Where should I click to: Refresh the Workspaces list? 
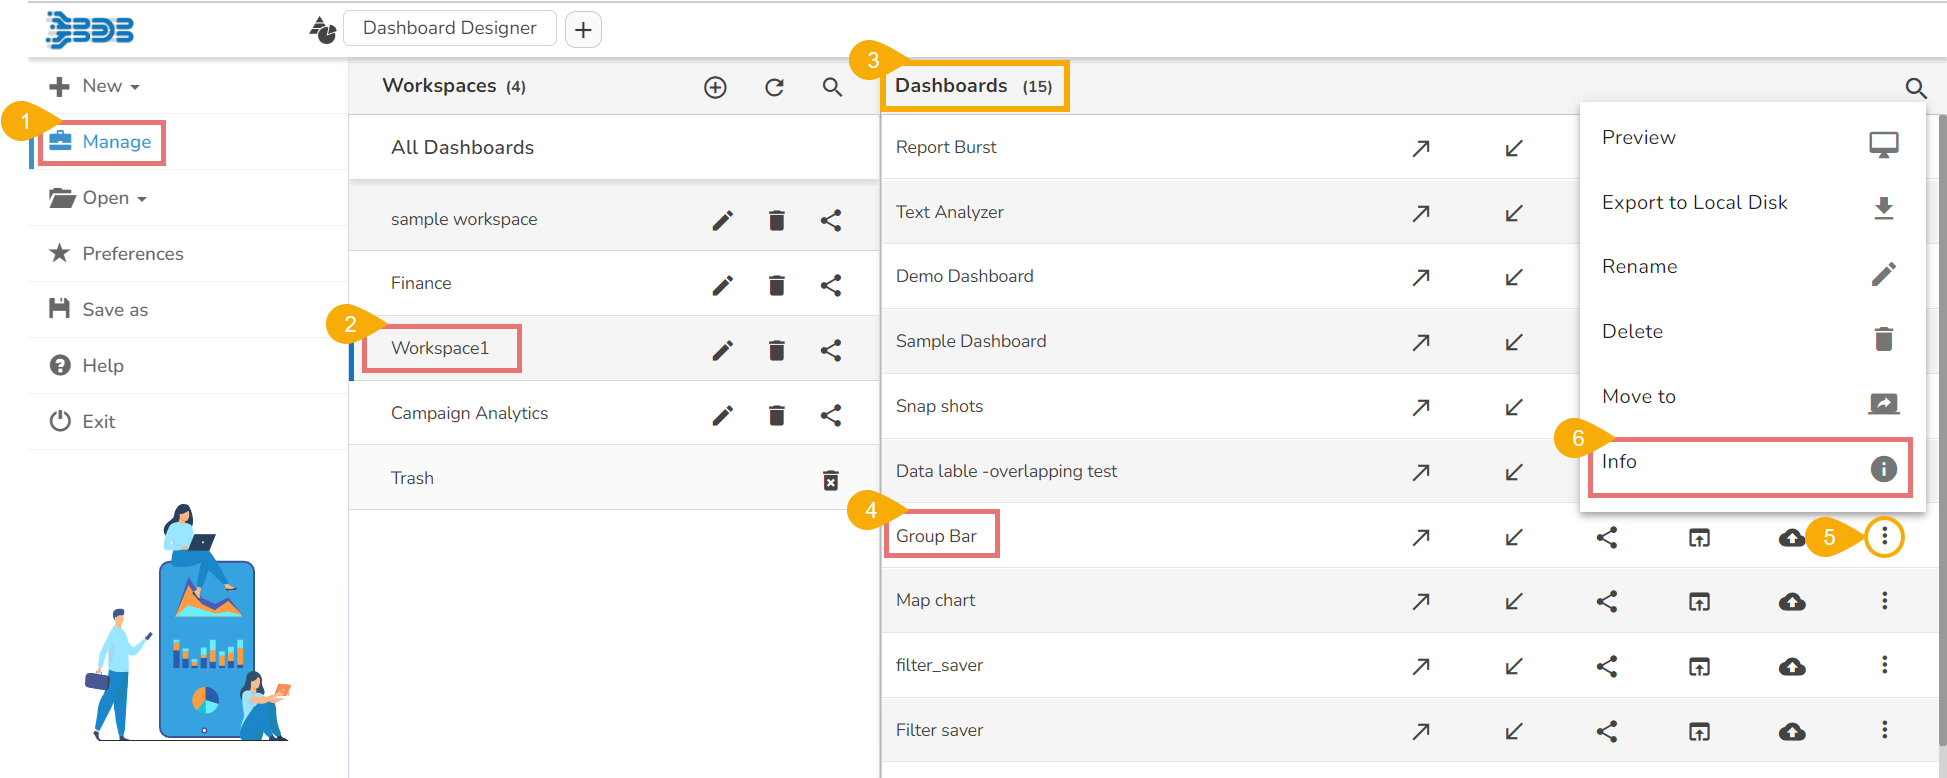click(x=774, y=87)
